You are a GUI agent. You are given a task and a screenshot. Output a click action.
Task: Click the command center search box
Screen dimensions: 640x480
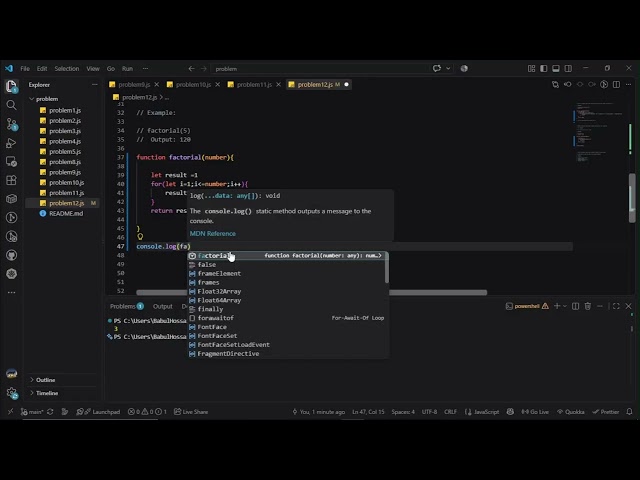pyautogui.click(x=320, y=69)
